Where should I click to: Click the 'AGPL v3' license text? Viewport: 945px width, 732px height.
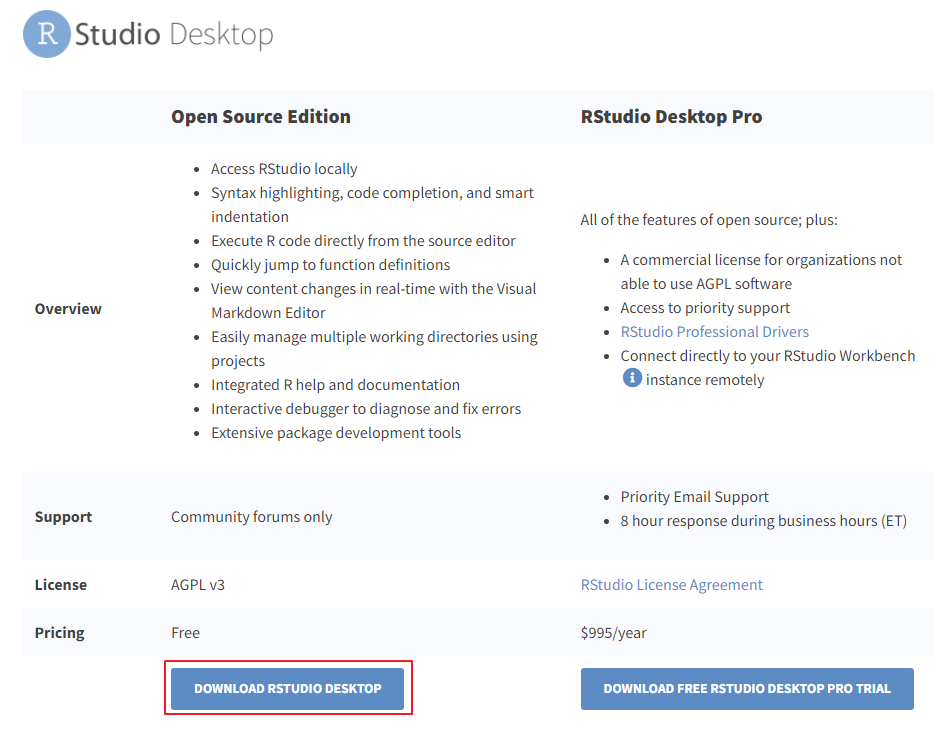[198, 585]
